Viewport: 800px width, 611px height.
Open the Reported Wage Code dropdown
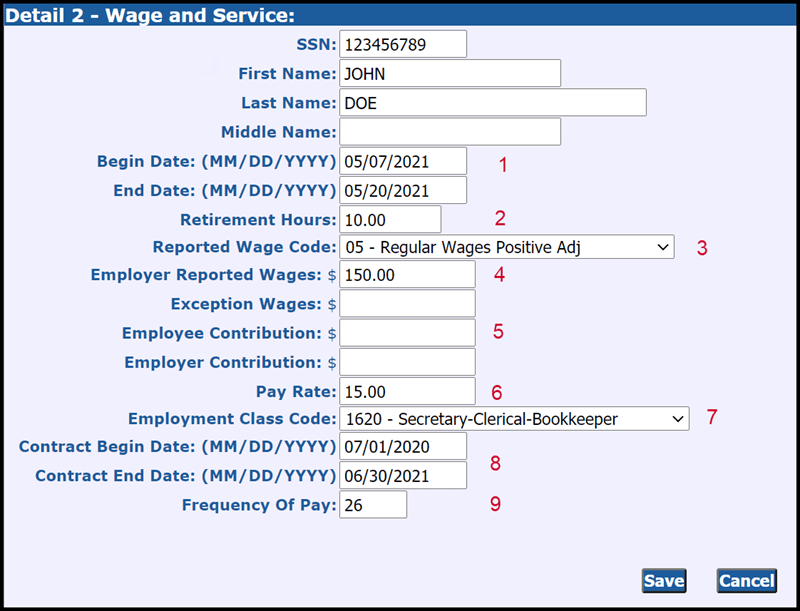[505, 247]
